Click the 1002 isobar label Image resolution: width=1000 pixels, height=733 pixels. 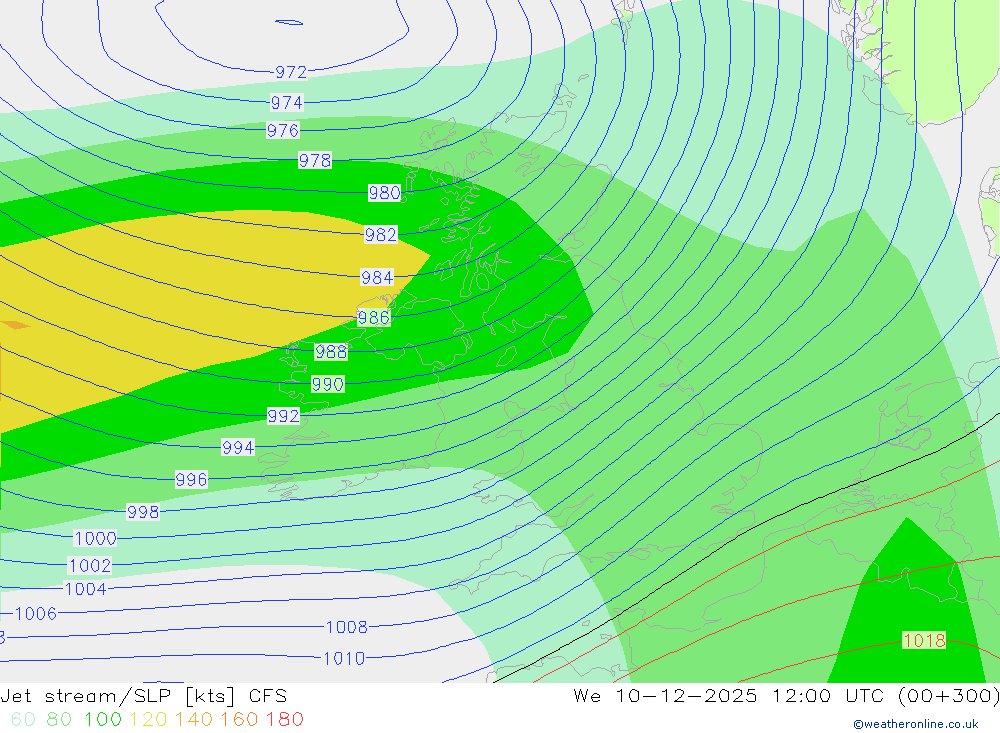point(90,566)
